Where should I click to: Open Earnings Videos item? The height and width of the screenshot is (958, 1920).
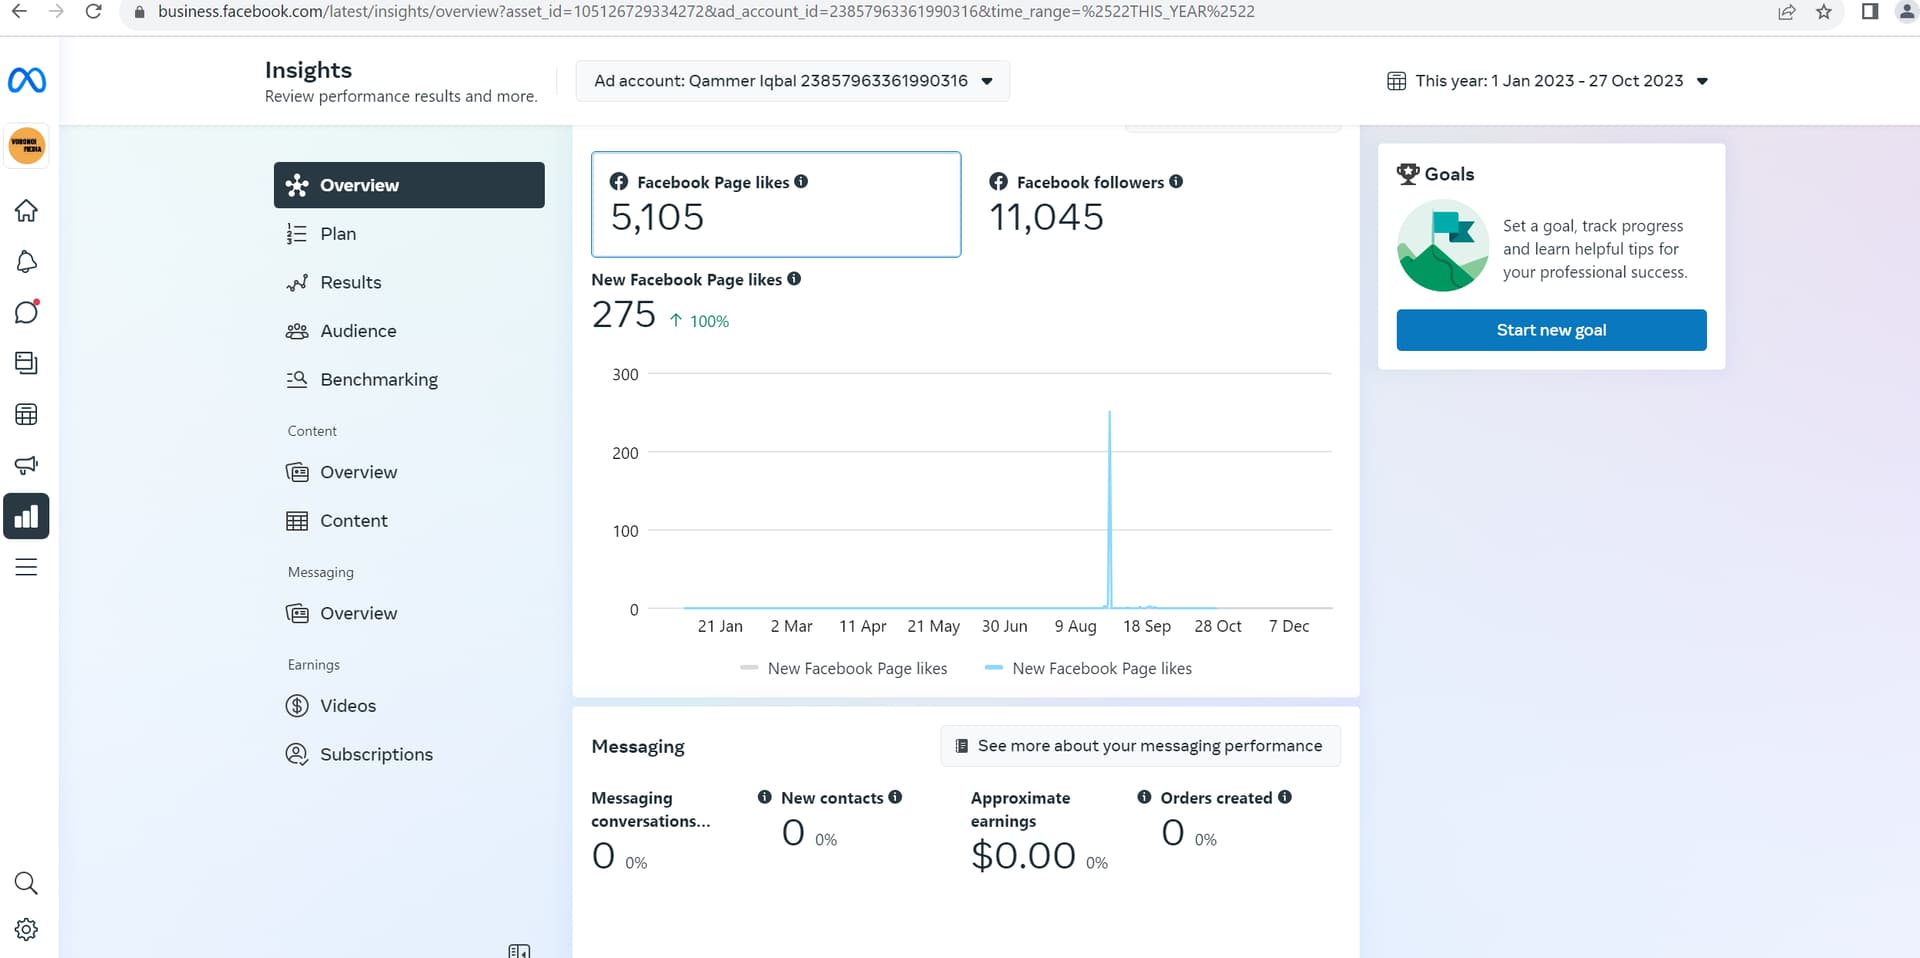coord(409,706)
